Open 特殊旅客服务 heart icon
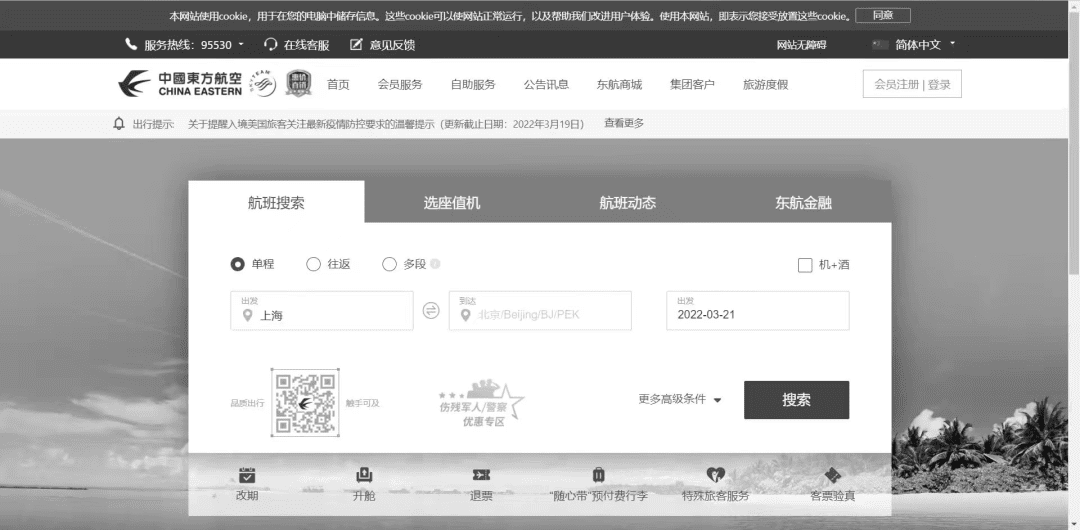This screenshot has width=1080, height=530. (x=715, y=476)
